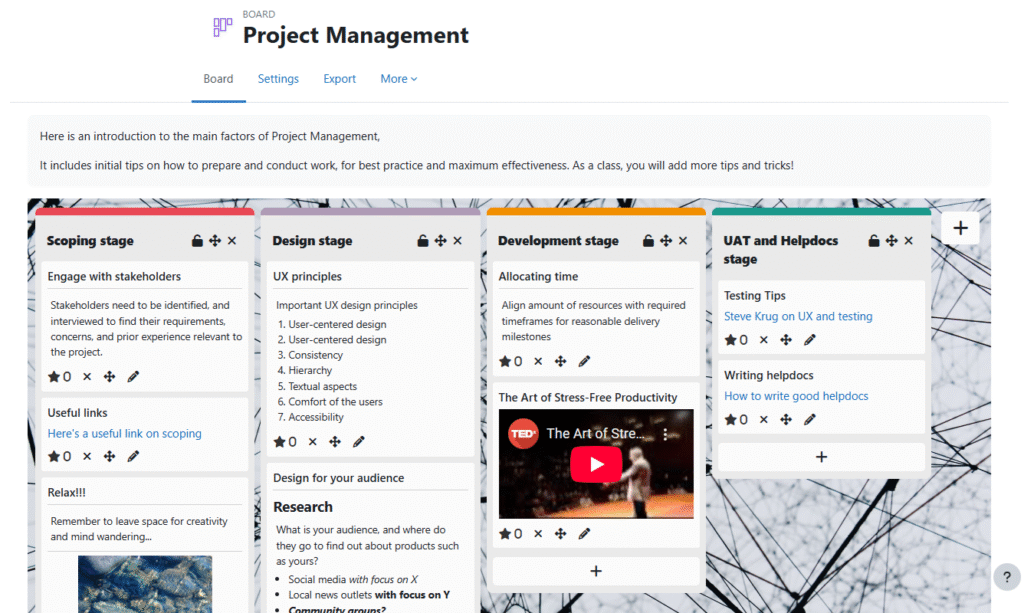Viewport: 1024px width, 613px height.
Task: Edit the Engage with stakeholders card
Action: pyautogui.click(x=135, y=376)
